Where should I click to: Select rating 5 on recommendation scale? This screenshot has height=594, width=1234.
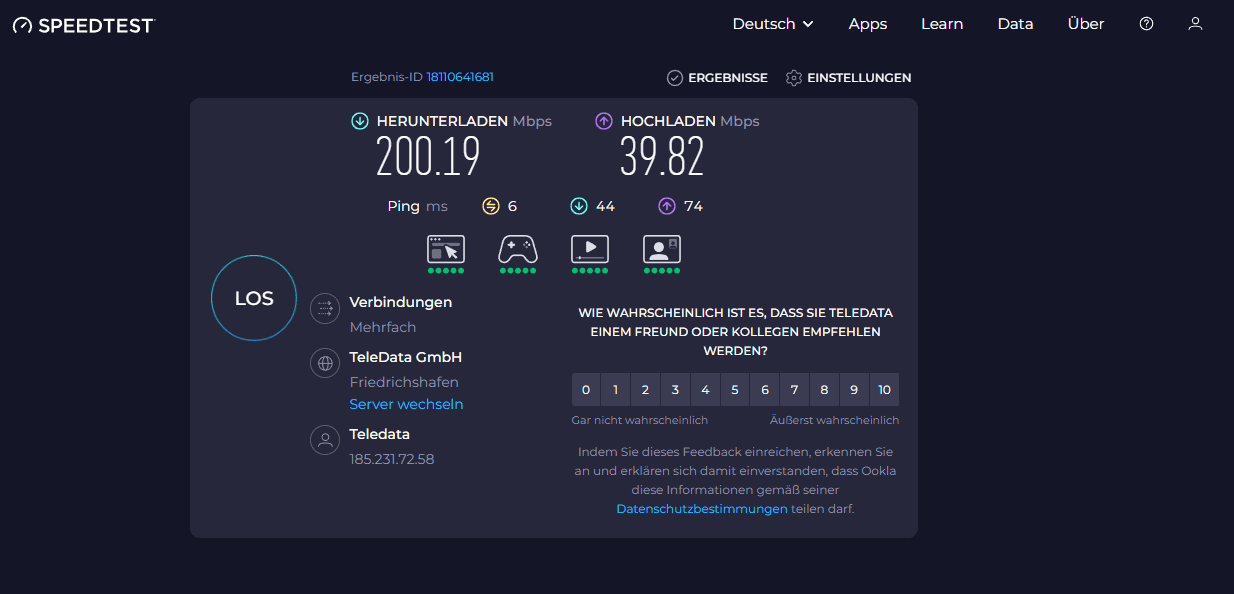[x=735, y=390]
